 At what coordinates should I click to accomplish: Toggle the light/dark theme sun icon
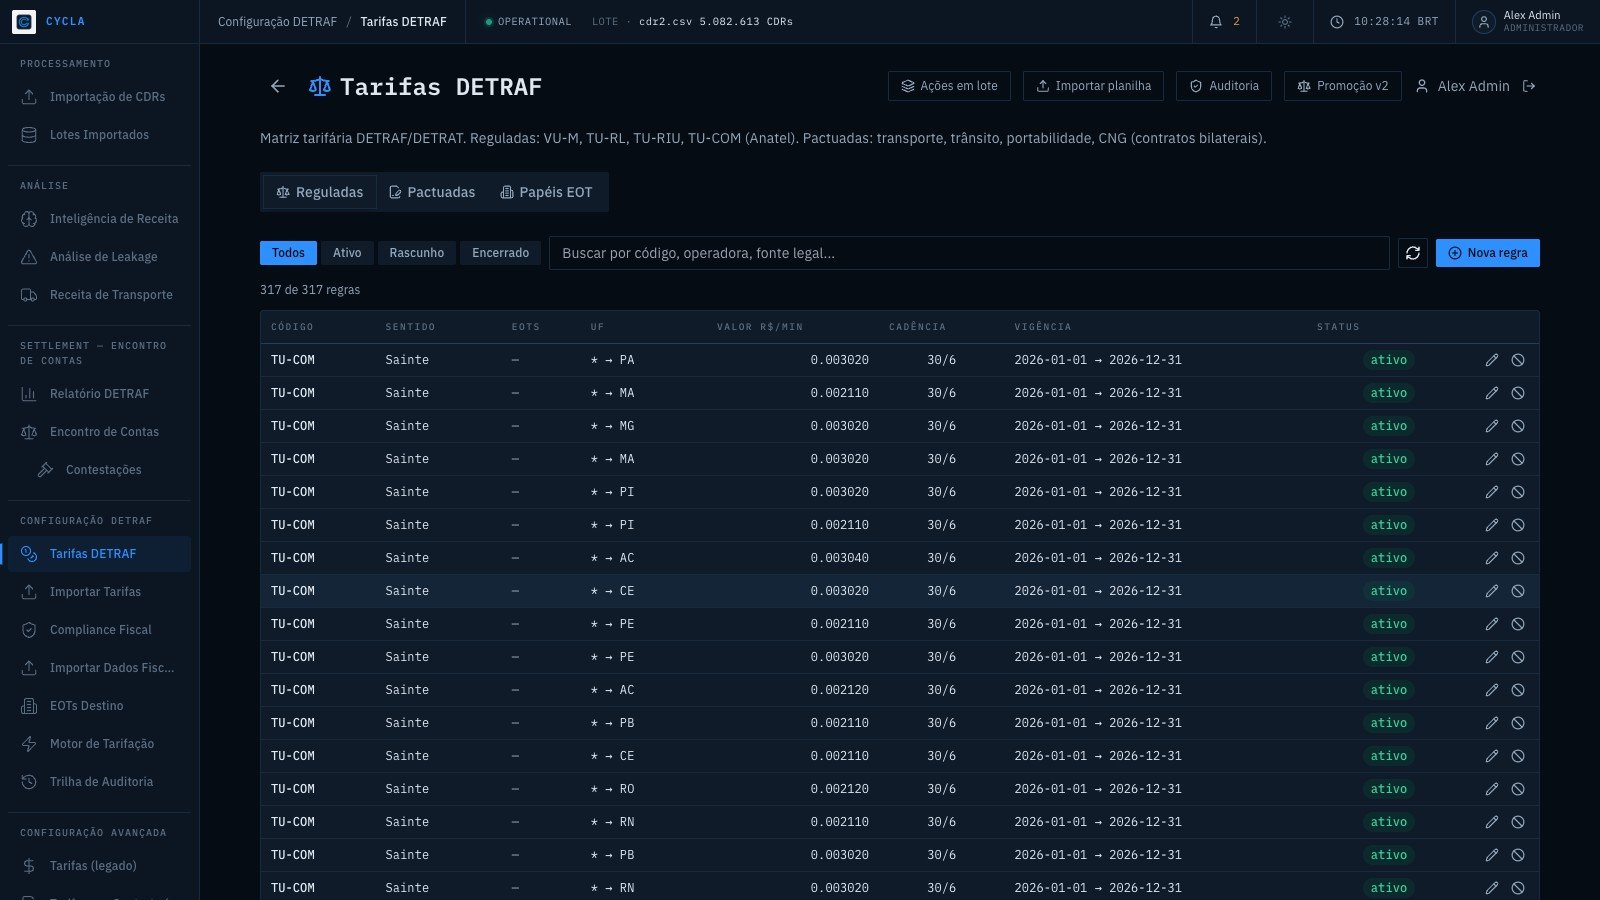(x=1285, y=21)
